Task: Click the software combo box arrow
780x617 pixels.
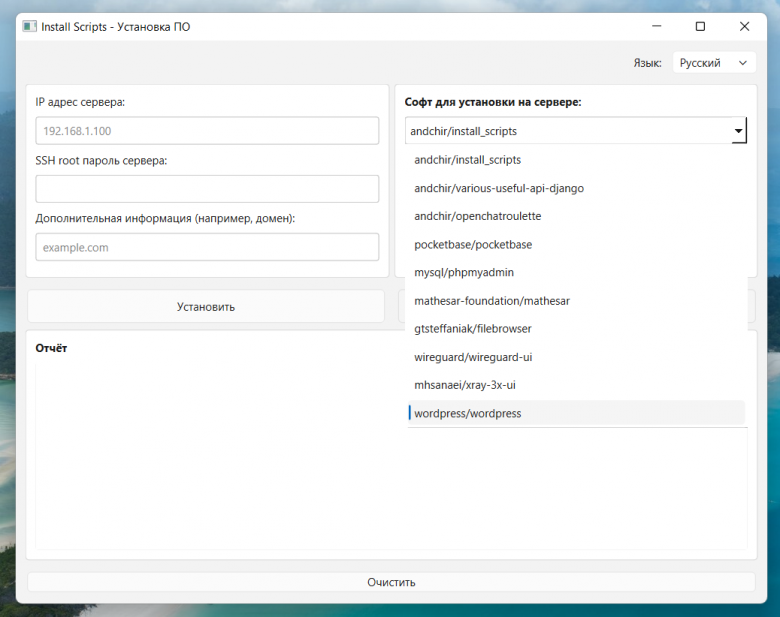Action: coord(738,131)
